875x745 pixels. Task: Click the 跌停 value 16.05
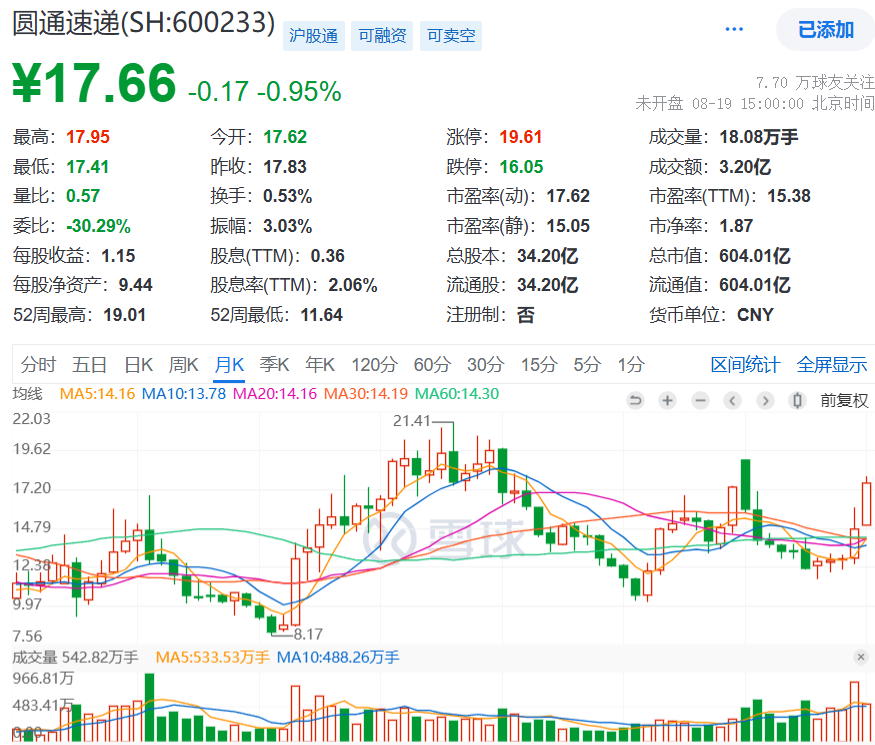coord(521,166)
